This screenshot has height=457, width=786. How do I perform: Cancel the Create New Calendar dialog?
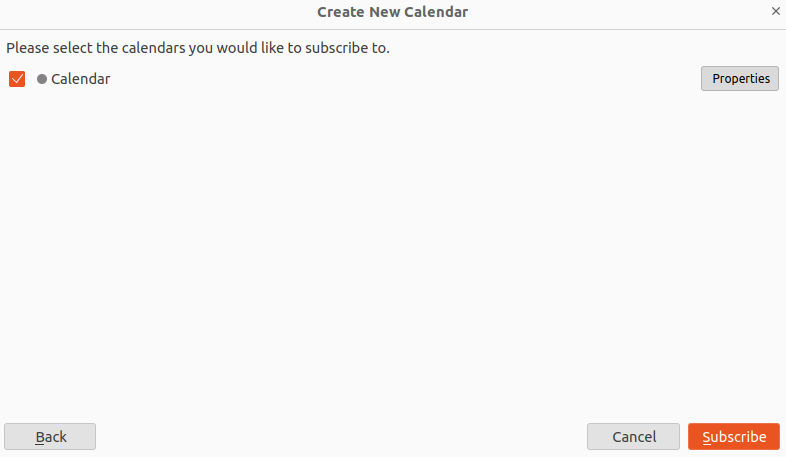click(633, 437)
